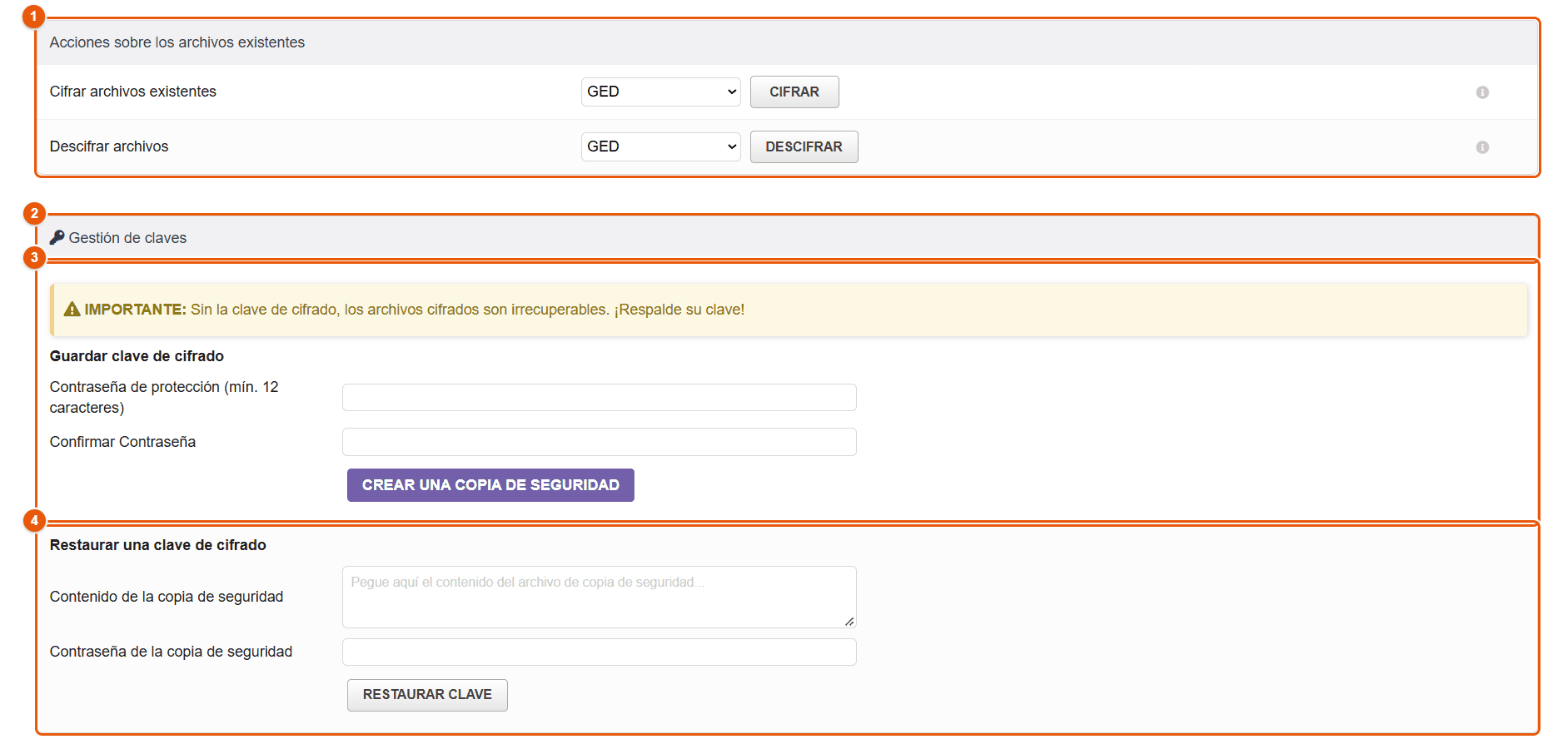1568x749 pixels.
Task: Click the 'Descifrar archivos' label
Action: 109,146
